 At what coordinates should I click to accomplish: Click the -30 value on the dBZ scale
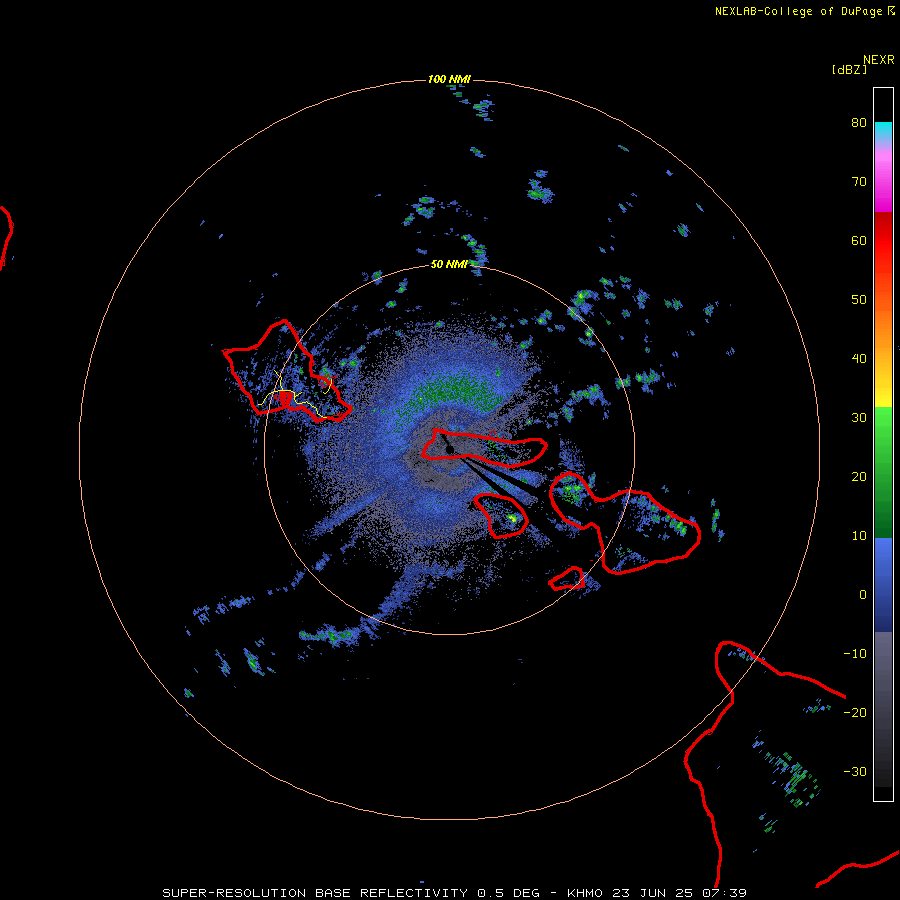point(855,772)
